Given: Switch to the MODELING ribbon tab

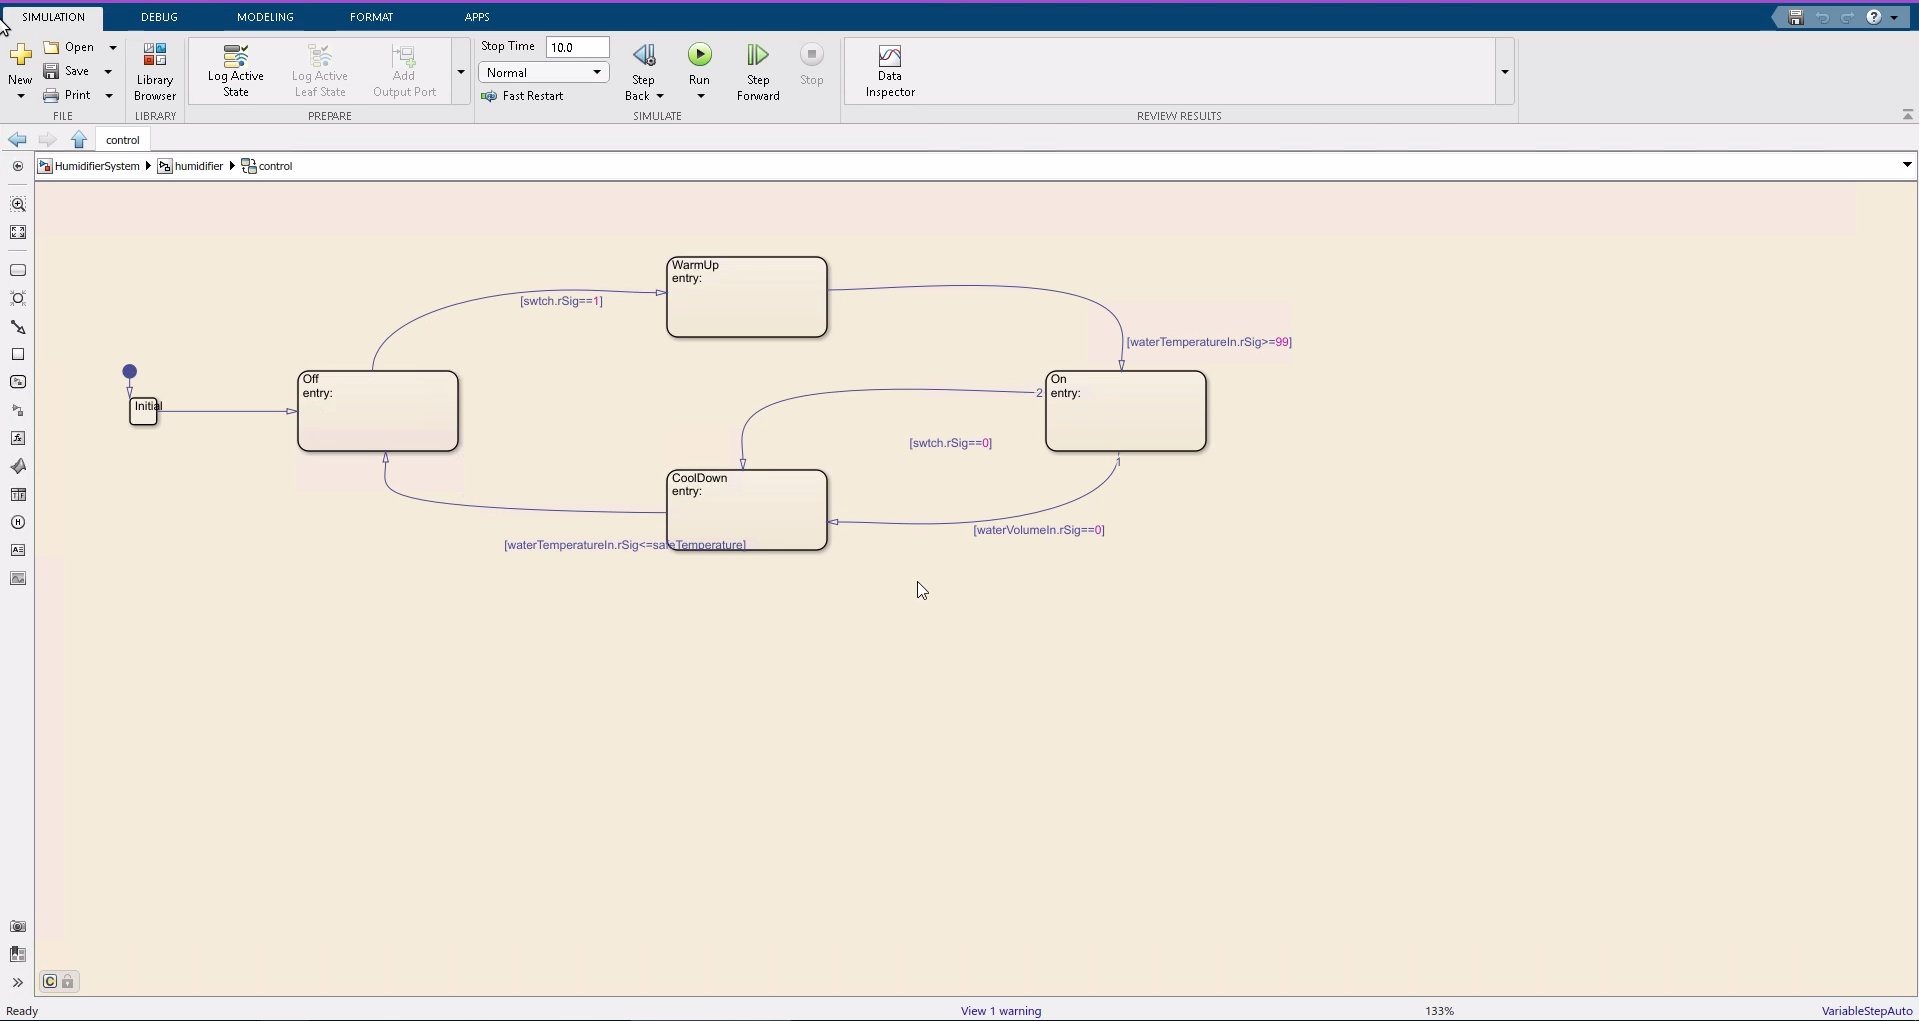Looking at the screenshot, I should 265,17.
